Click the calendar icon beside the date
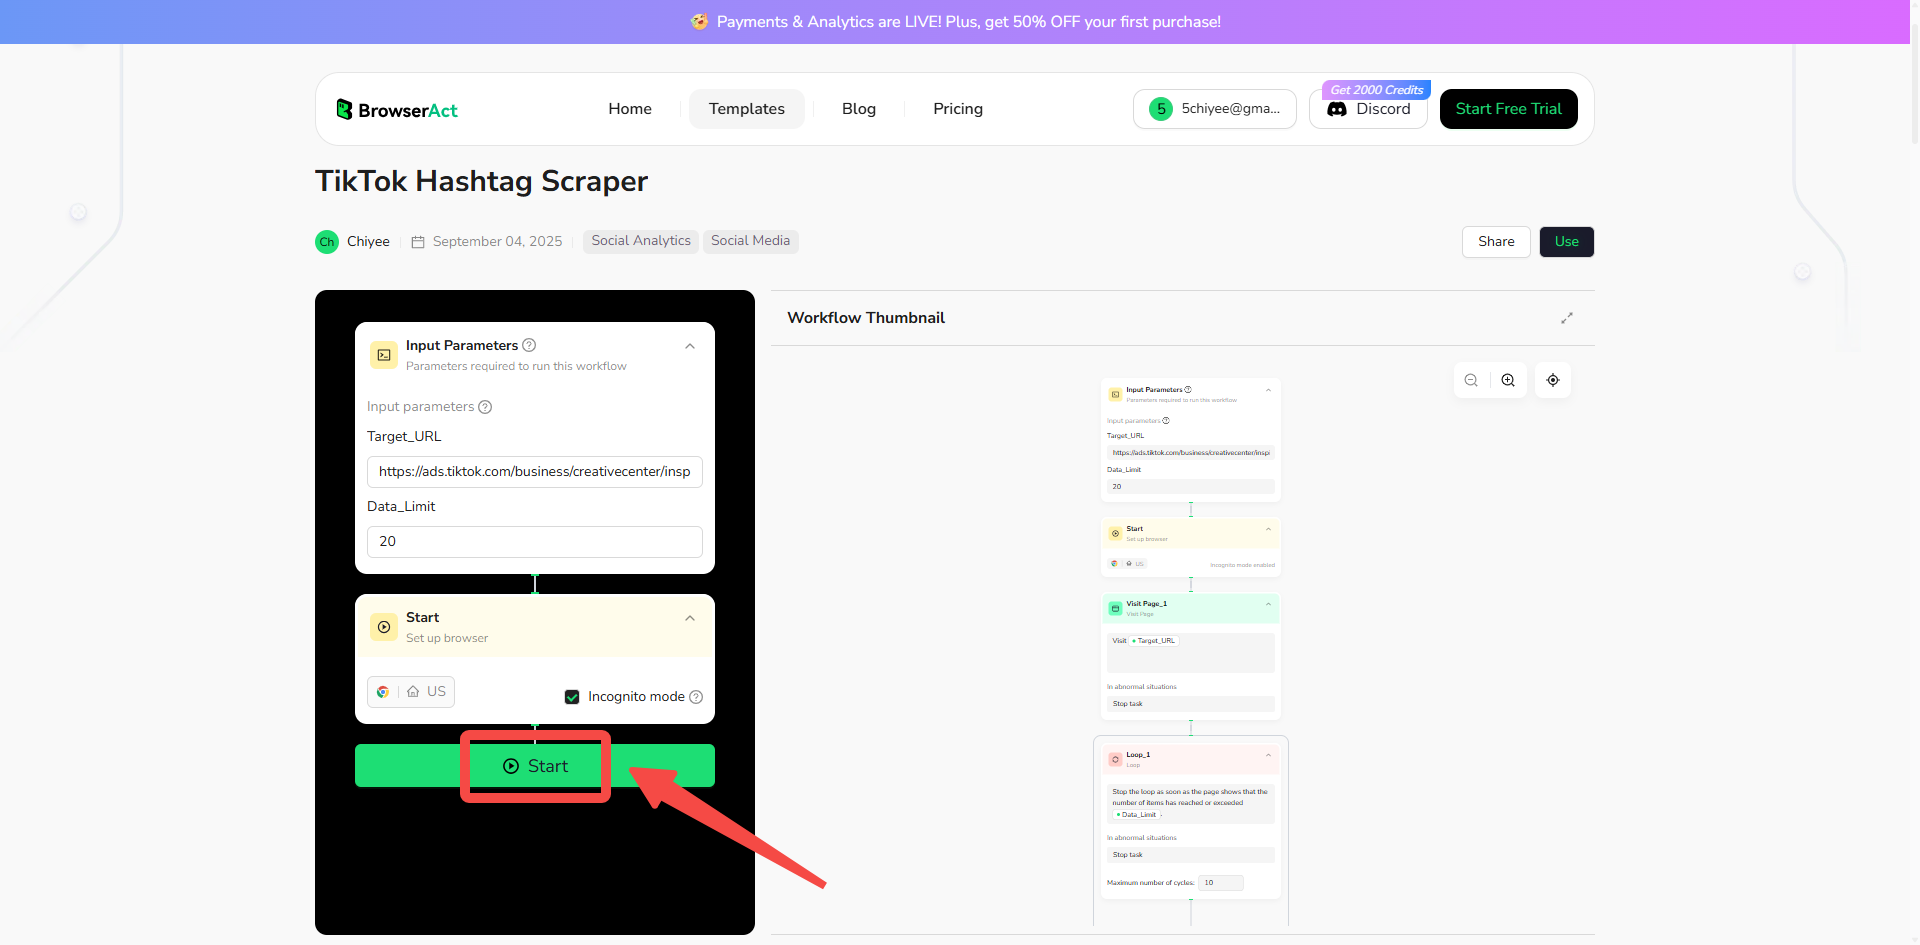Screen dimensions: 1920x945 [x=418, y=242]
